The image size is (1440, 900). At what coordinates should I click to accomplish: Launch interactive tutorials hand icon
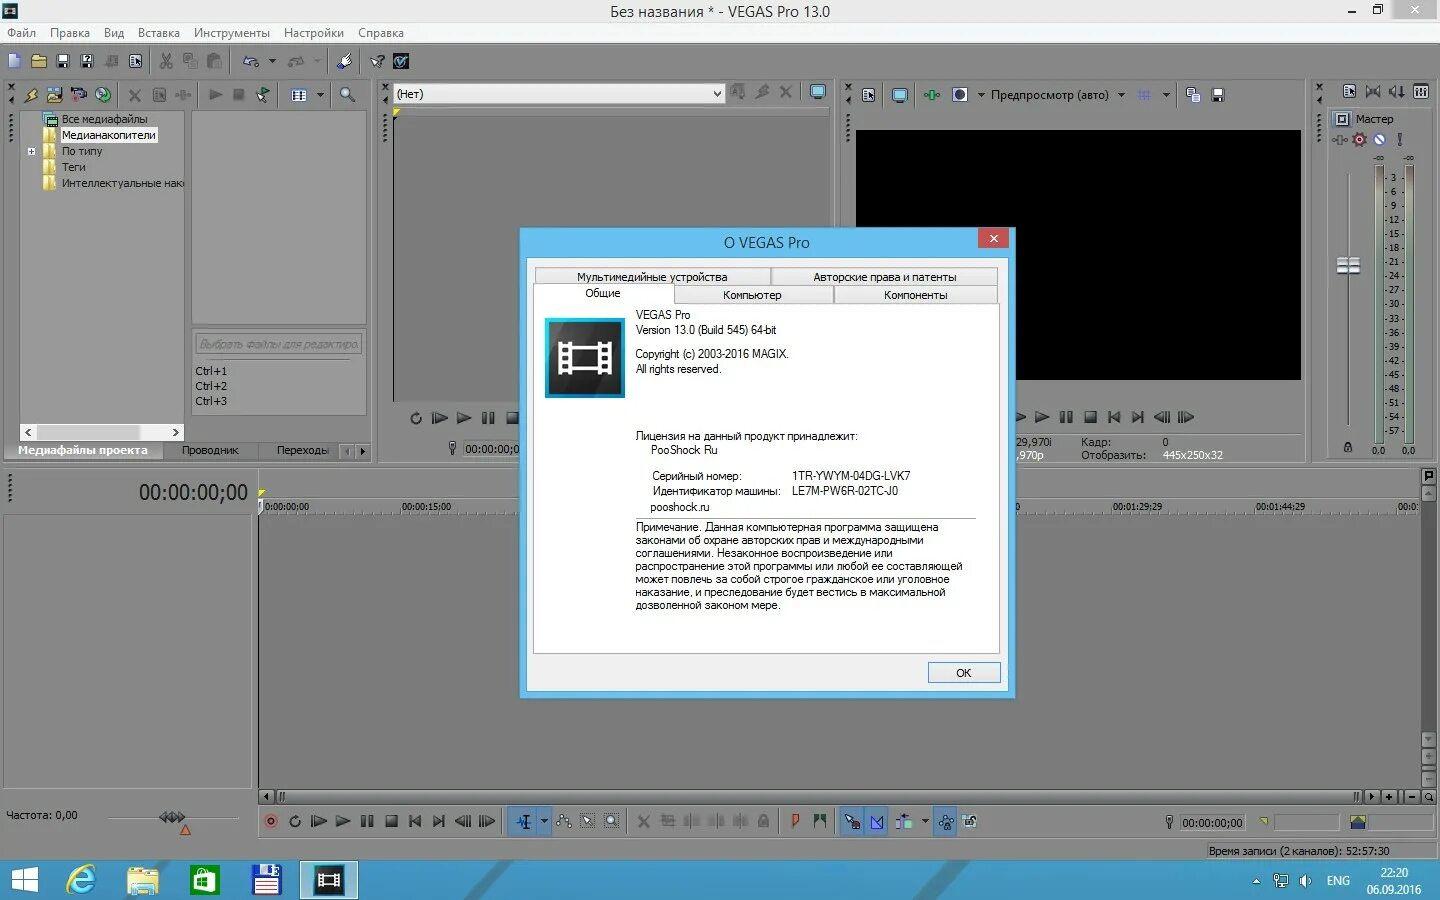pos(344,61)
